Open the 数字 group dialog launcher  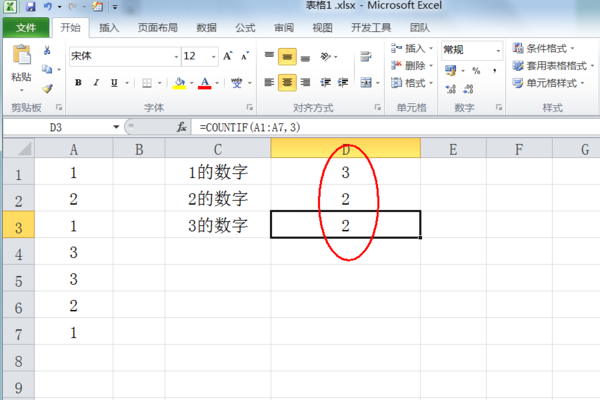pos(499,108)
